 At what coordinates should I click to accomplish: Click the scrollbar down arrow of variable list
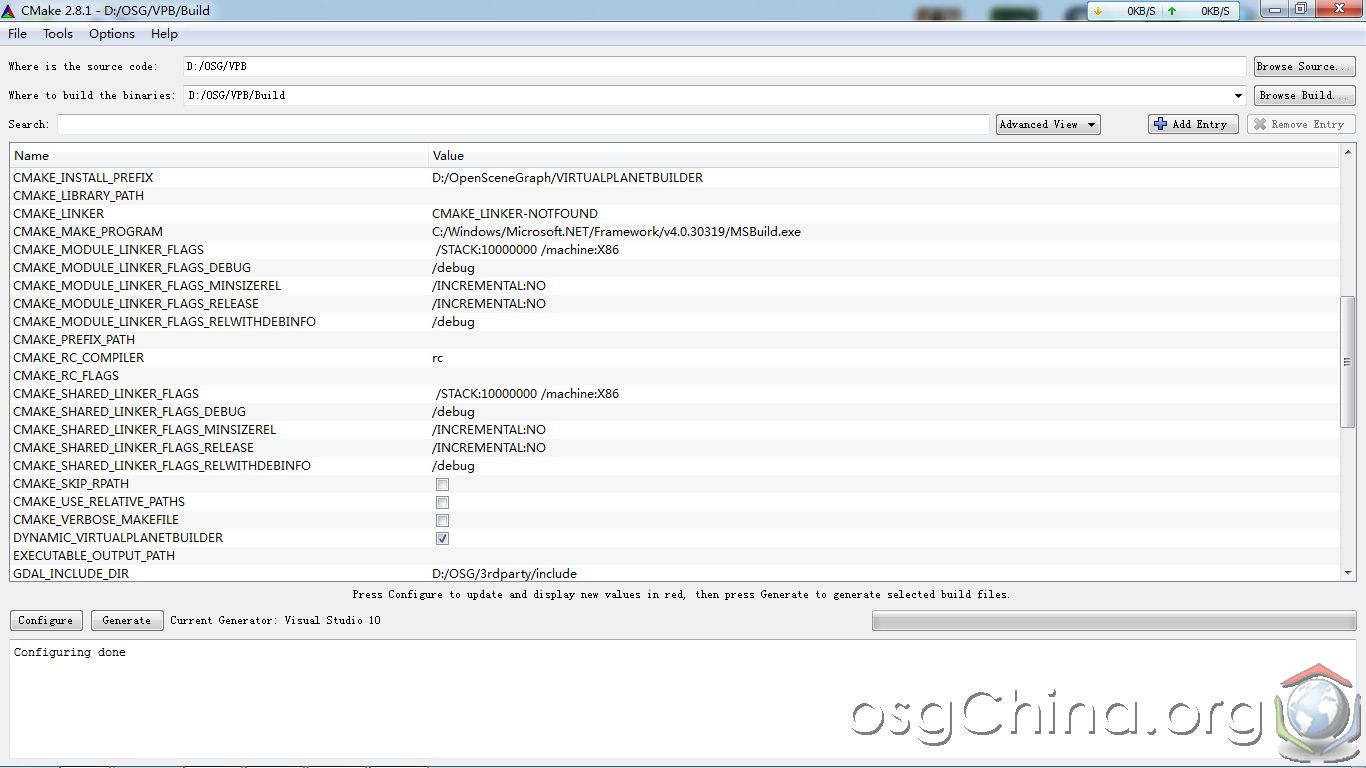pos(1347,573)
